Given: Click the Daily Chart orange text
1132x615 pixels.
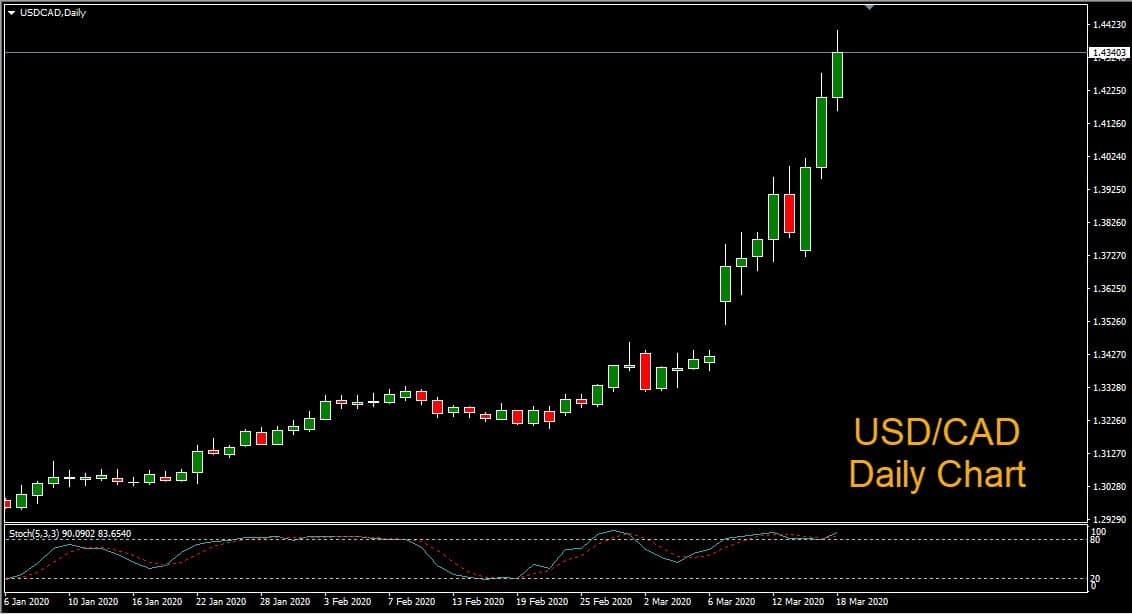Looking at the screenshot, I should (x=936, y=474).
